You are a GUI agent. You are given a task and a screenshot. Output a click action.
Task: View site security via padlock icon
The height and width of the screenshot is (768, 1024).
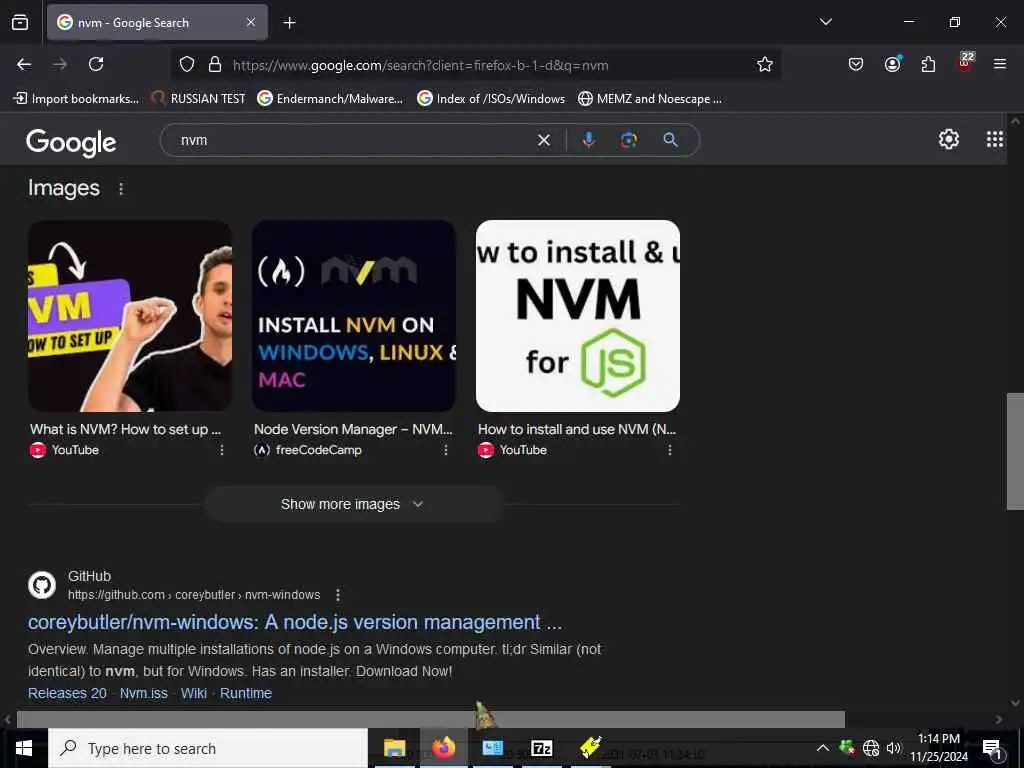click(215, 65)
